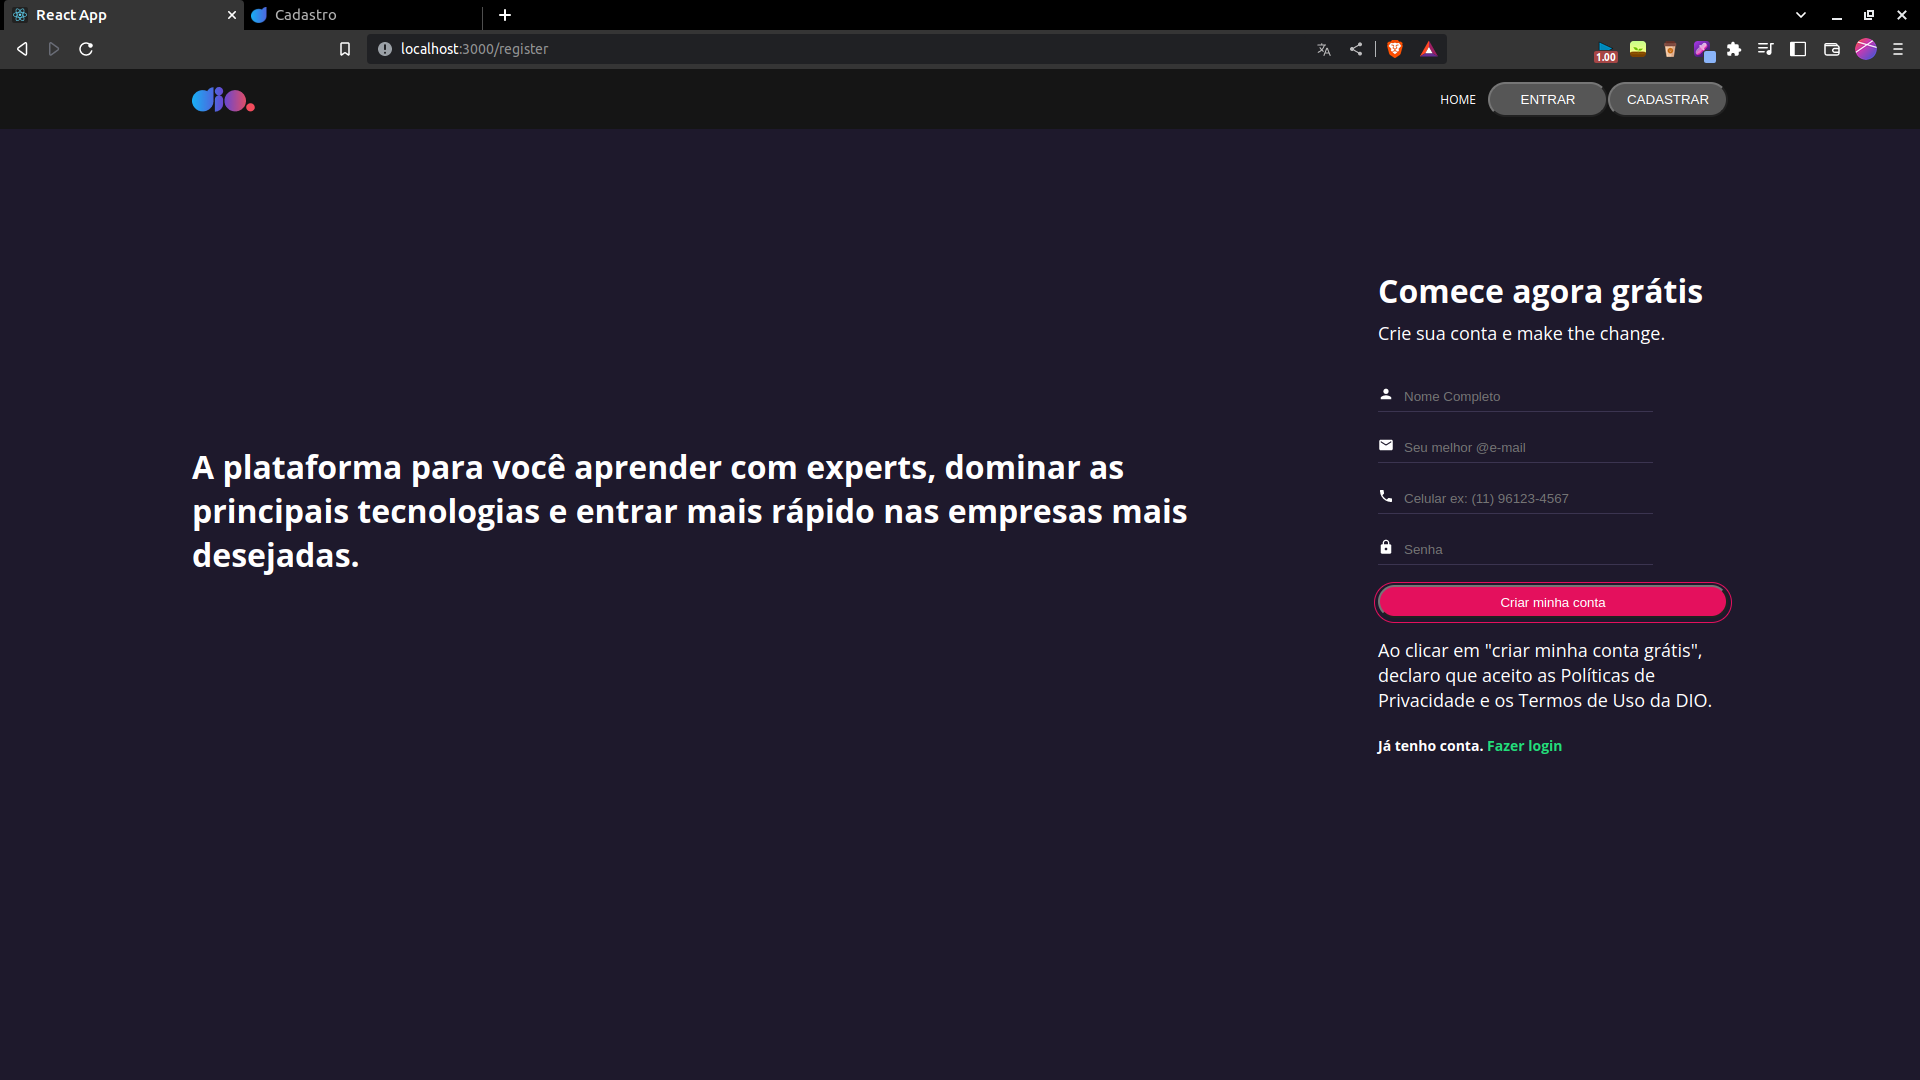1920x1080 pixels.
Task: Open Brave Rewards triangle icon
Action: tap(1429, 48)
